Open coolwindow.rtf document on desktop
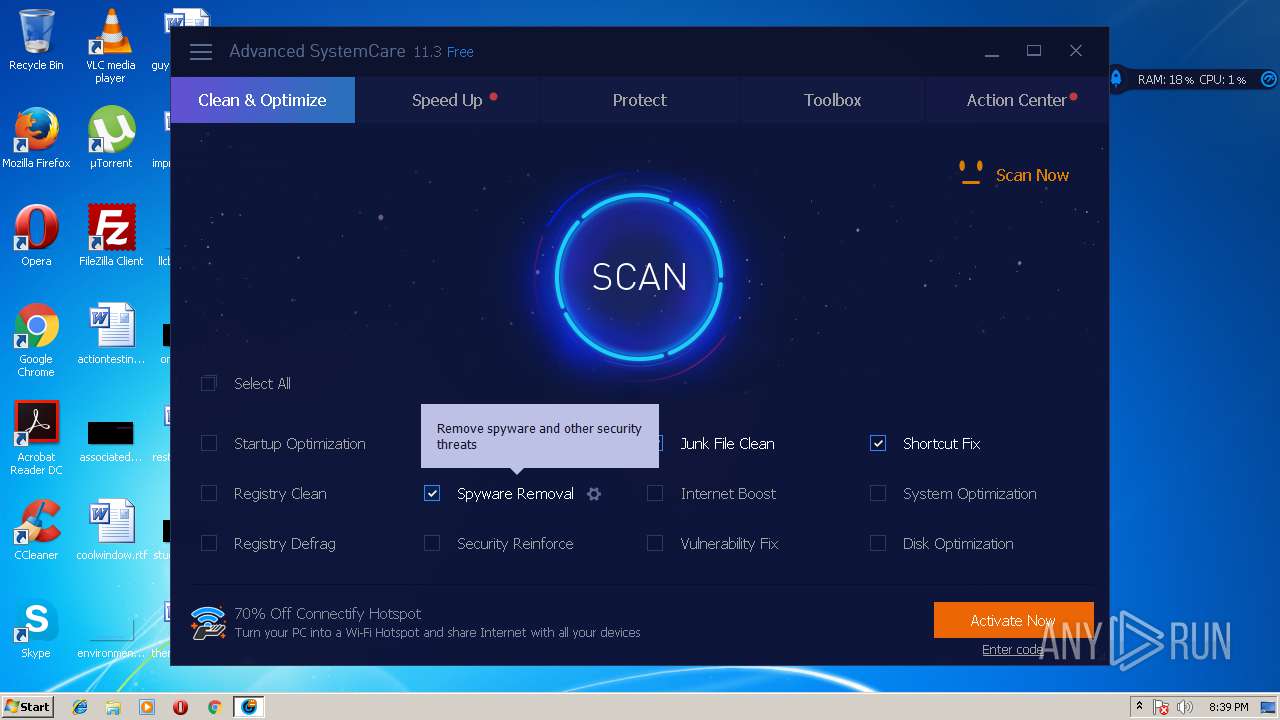This screenshot has width=1280, height=720. pos(111,530)
